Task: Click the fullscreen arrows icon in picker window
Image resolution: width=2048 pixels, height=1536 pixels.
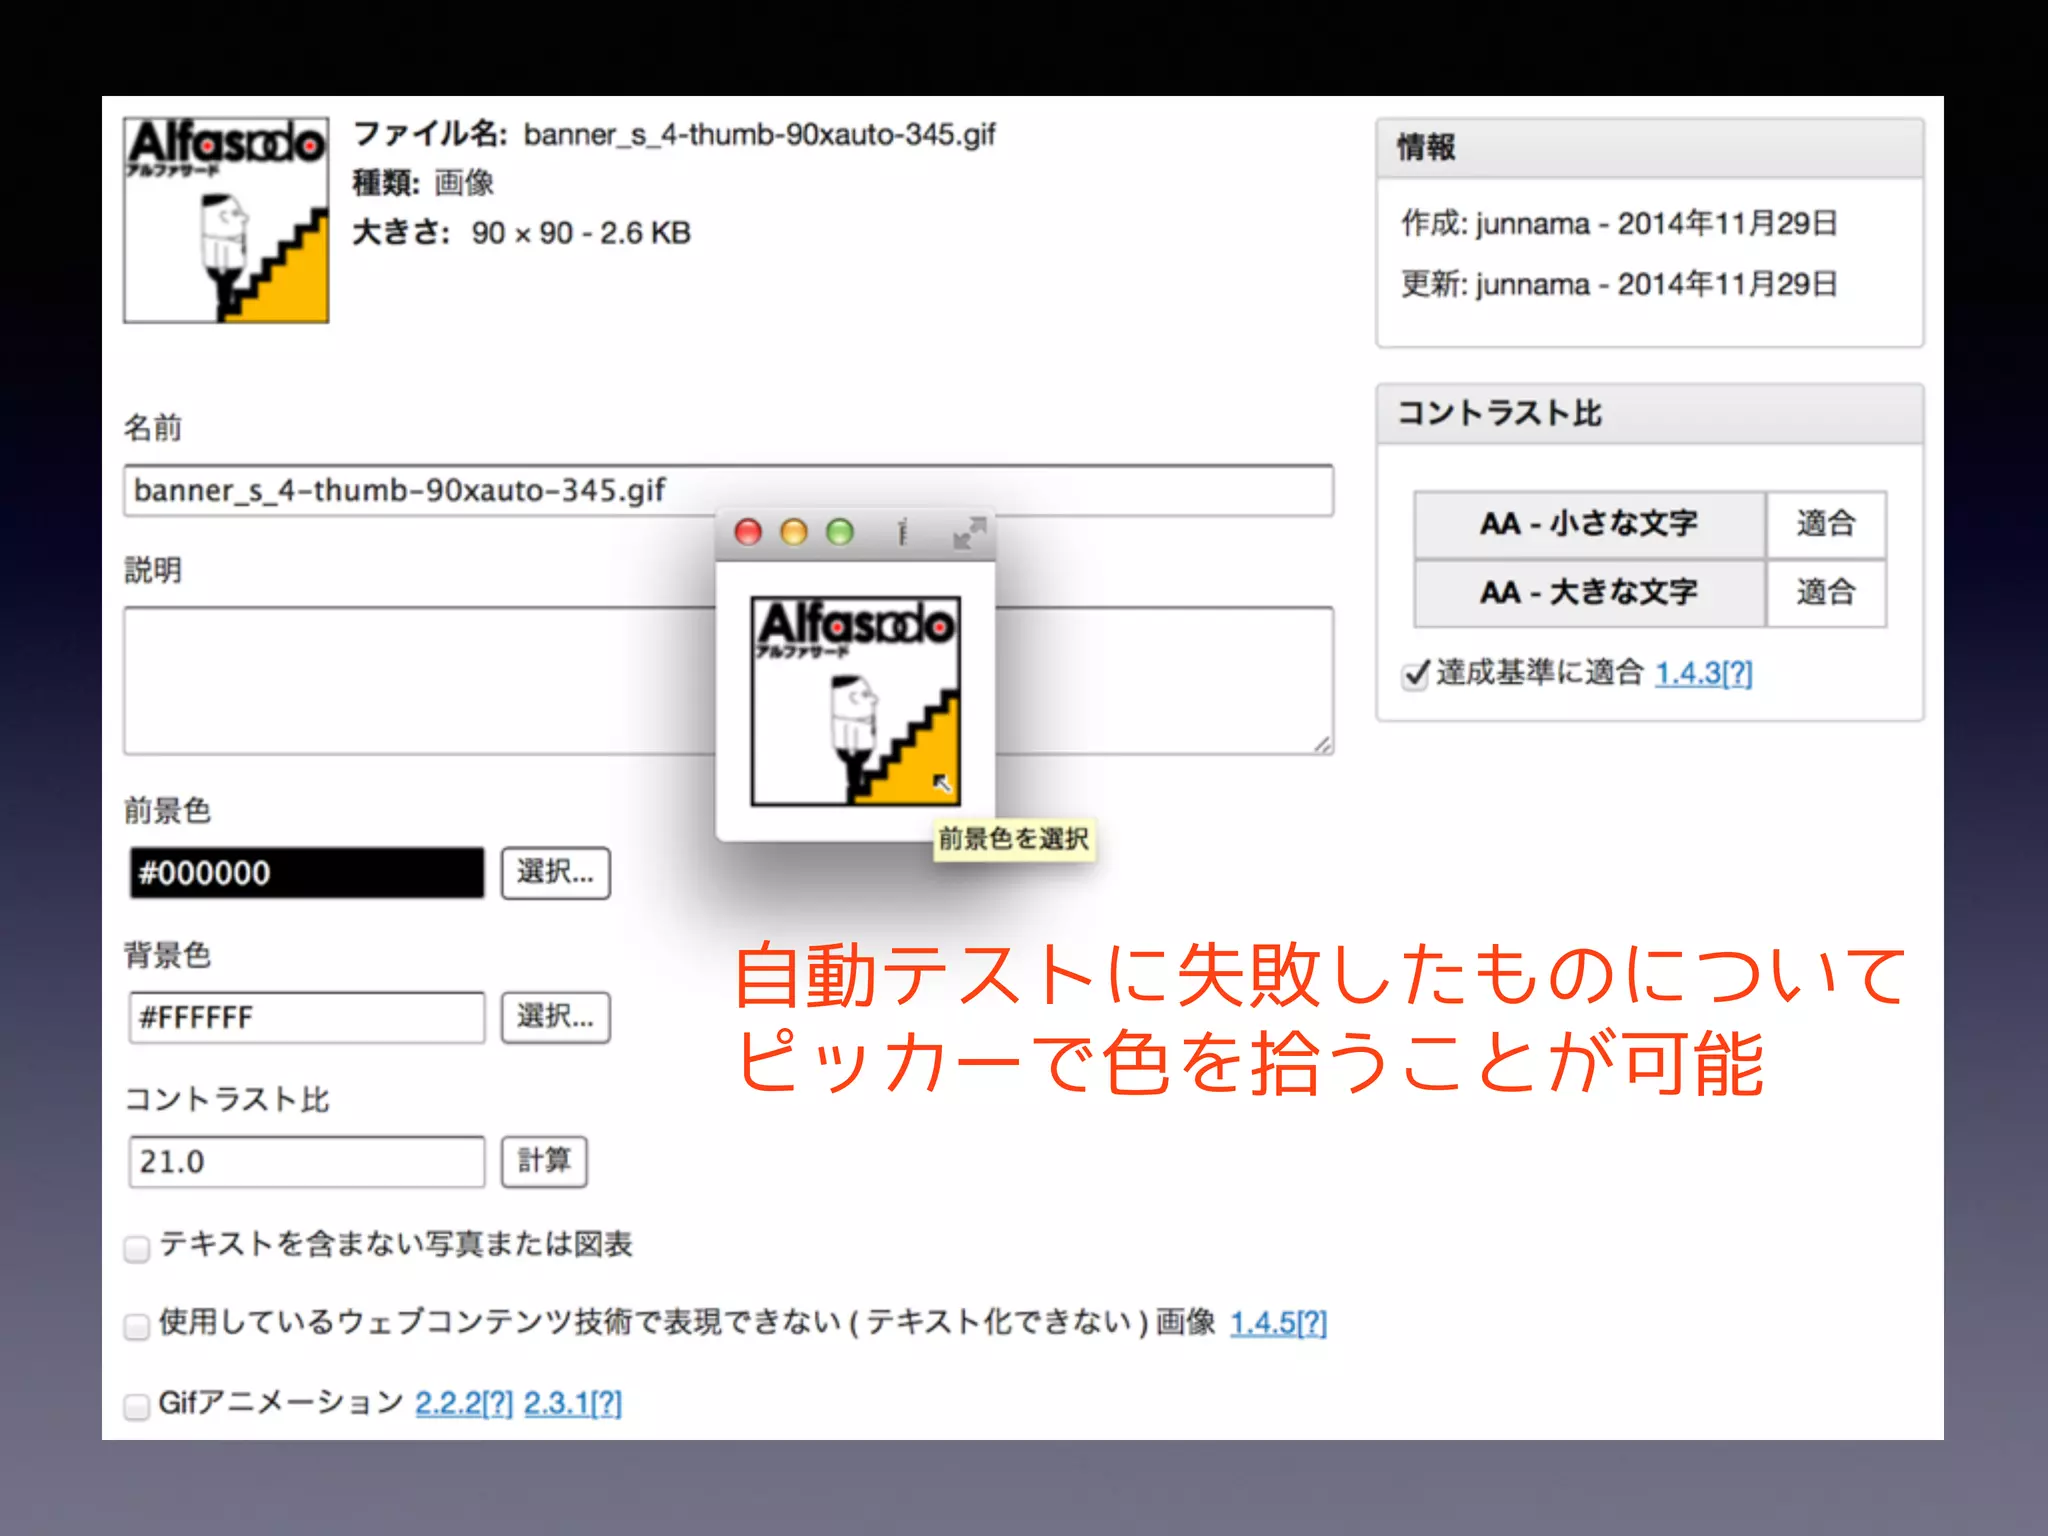Action: click(x=969, y=533)
